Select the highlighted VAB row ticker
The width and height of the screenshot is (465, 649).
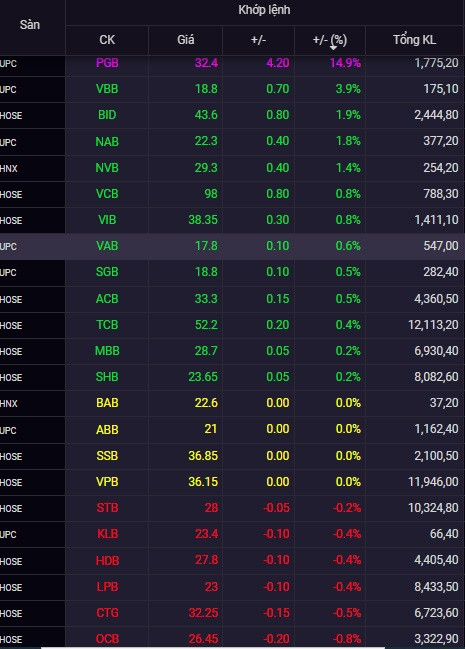[x=107, y=246]
